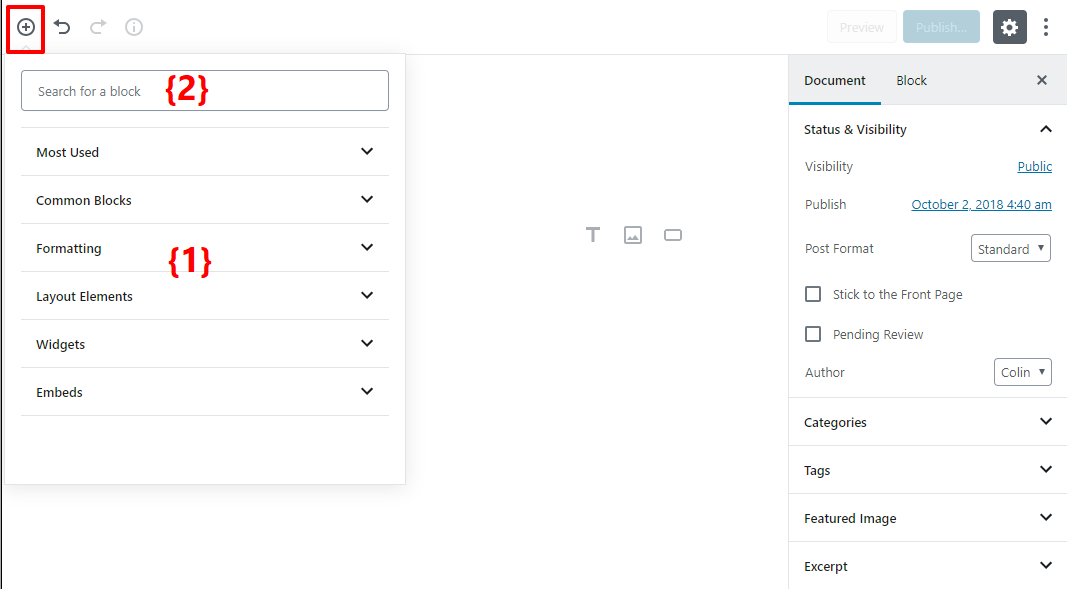This screenshot has width=1067, height=589.
Task: Insert an image block via picture icon
Action: tap(632, 235)
